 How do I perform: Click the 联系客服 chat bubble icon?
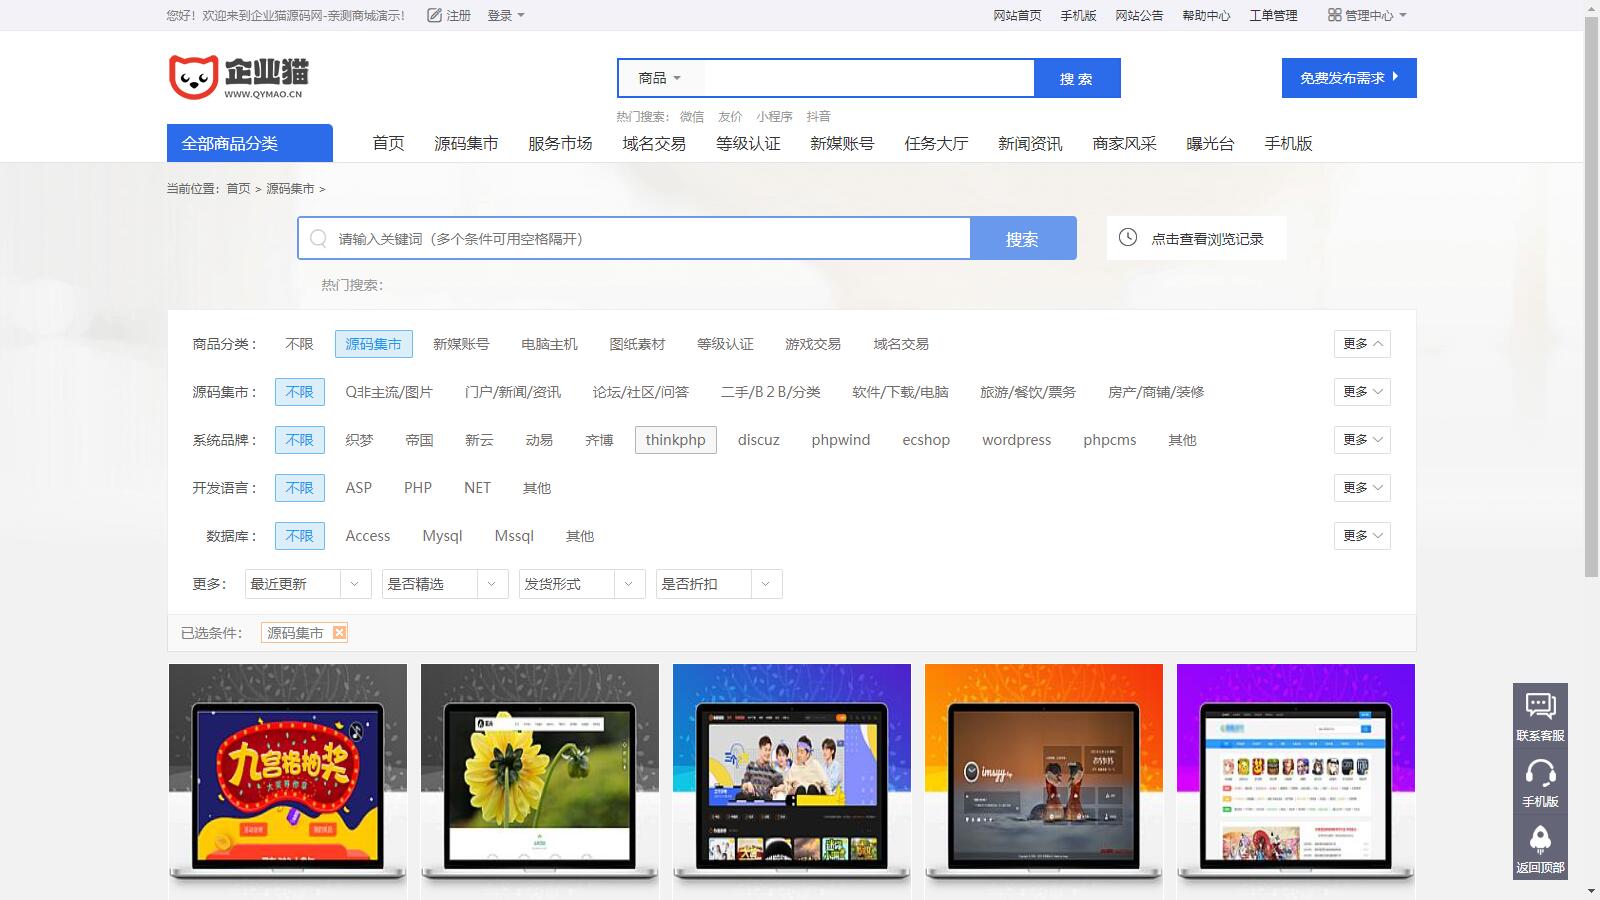pyautogui.click(x=1540, y=706)
